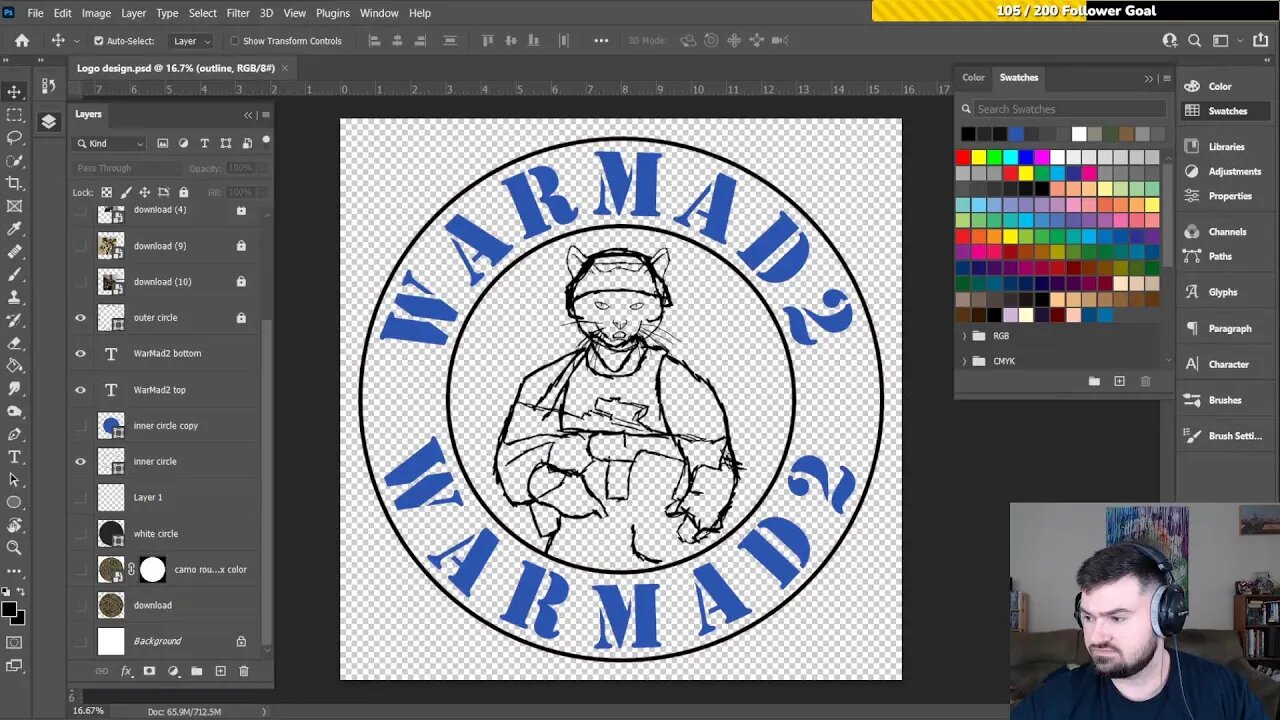
Task: Click the Home icon in options bar
Action: coord(22,41)
